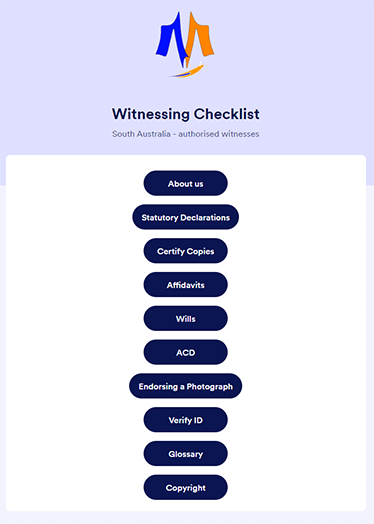View the Glossary page

click(185, 453)
